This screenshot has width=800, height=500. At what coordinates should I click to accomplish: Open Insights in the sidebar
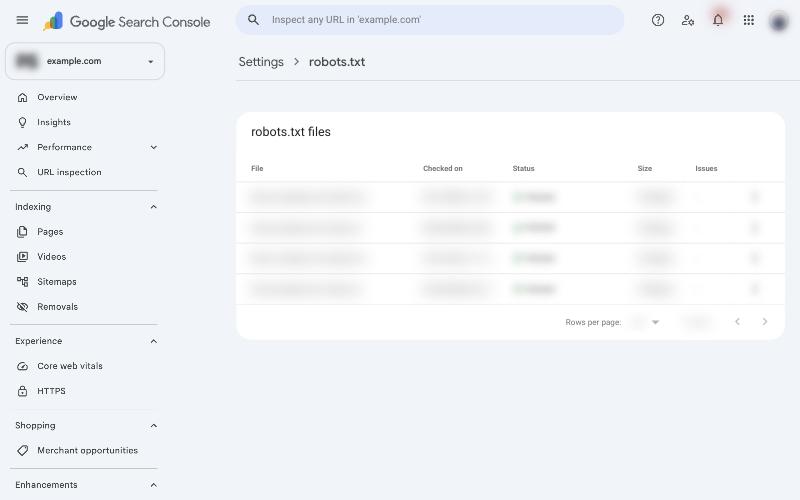(54, 122)
